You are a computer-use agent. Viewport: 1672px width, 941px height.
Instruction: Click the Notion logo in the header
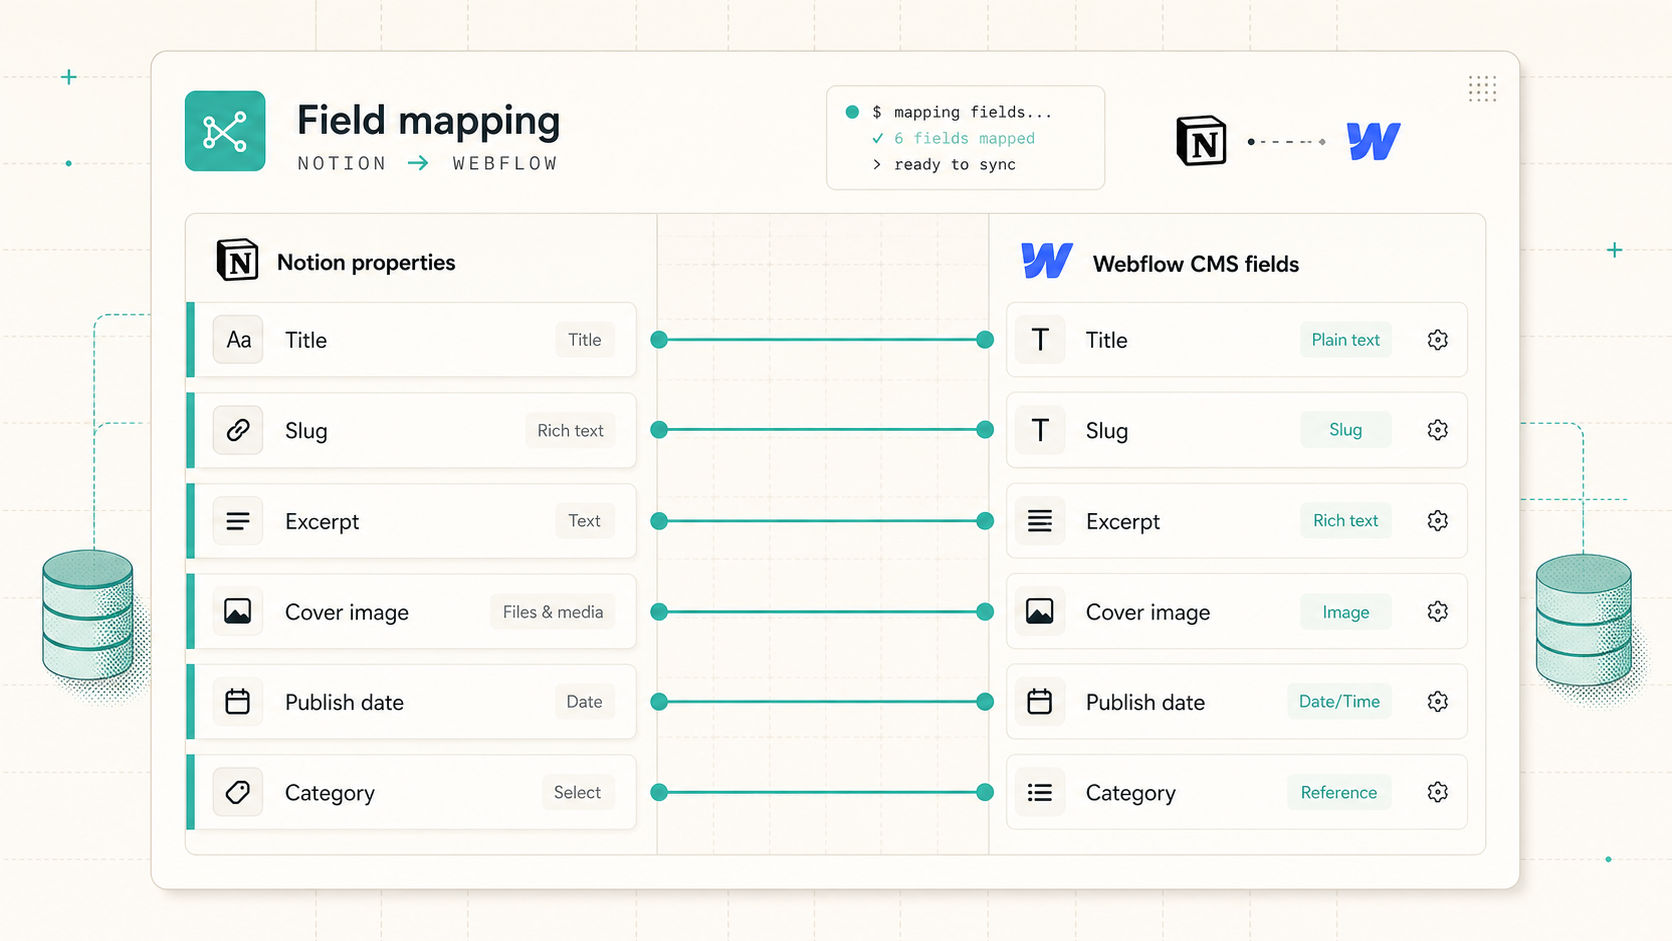tap(1201, 141)
